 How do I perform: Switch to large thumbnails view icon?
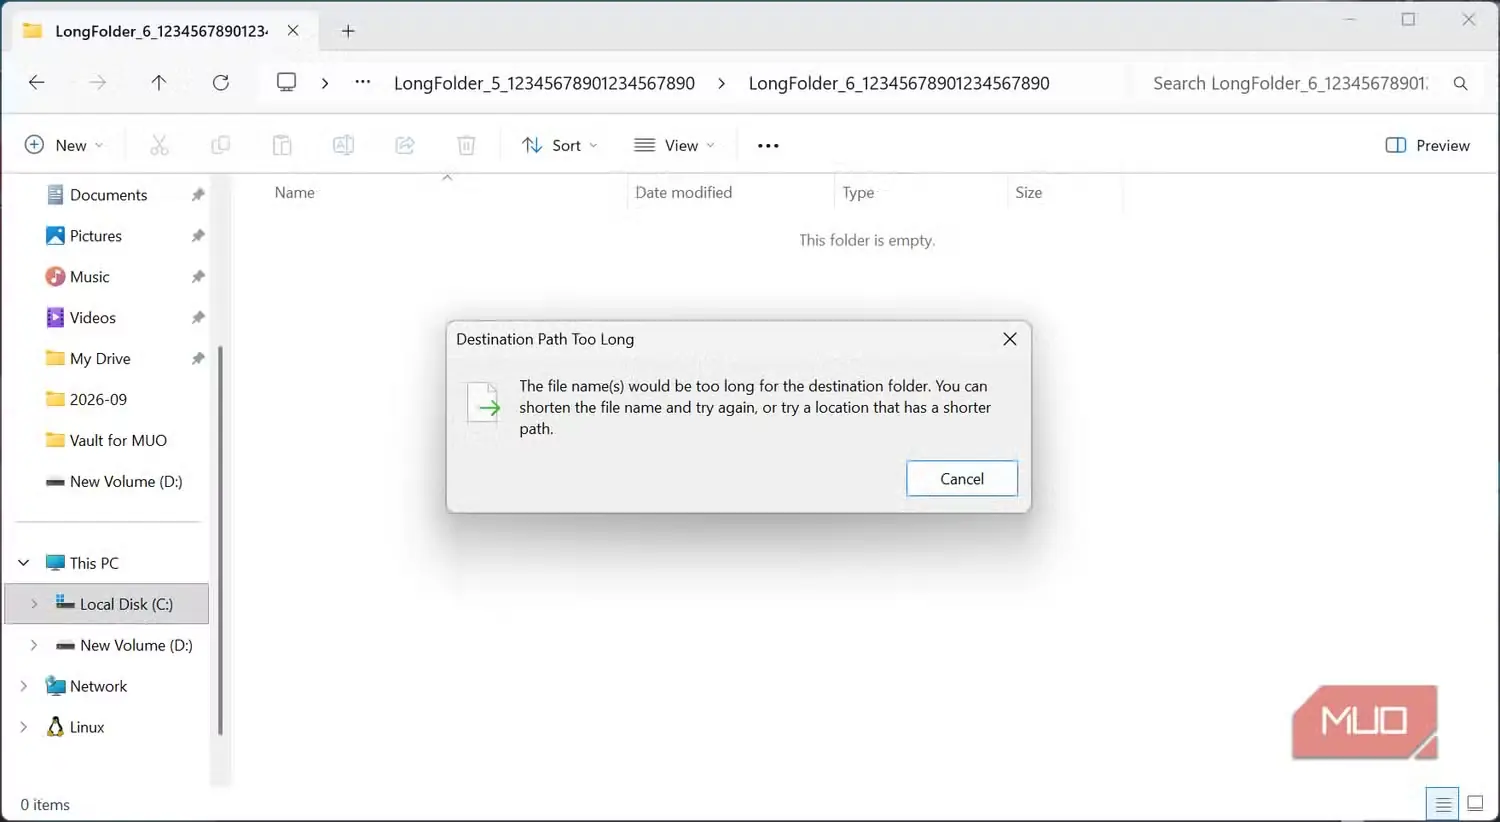(x=1475, y=803)
